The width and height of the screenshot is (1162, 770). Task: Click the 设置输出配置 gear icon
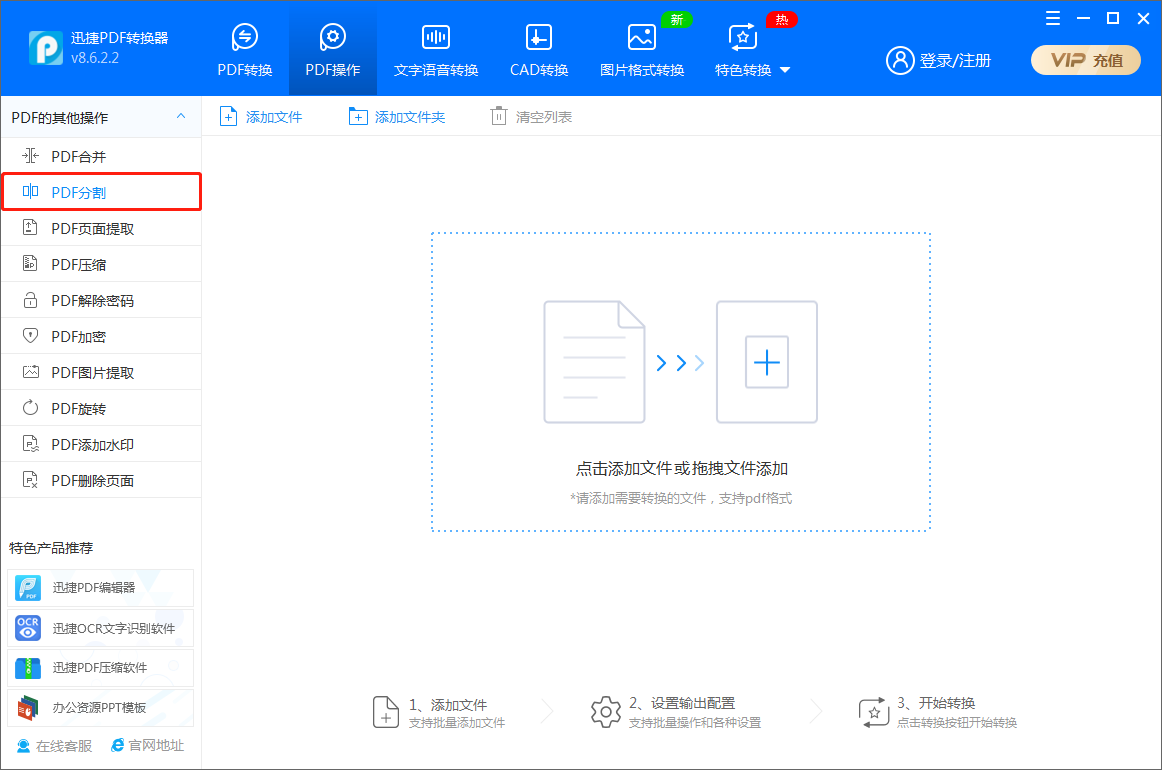click(x=605, y=712)
